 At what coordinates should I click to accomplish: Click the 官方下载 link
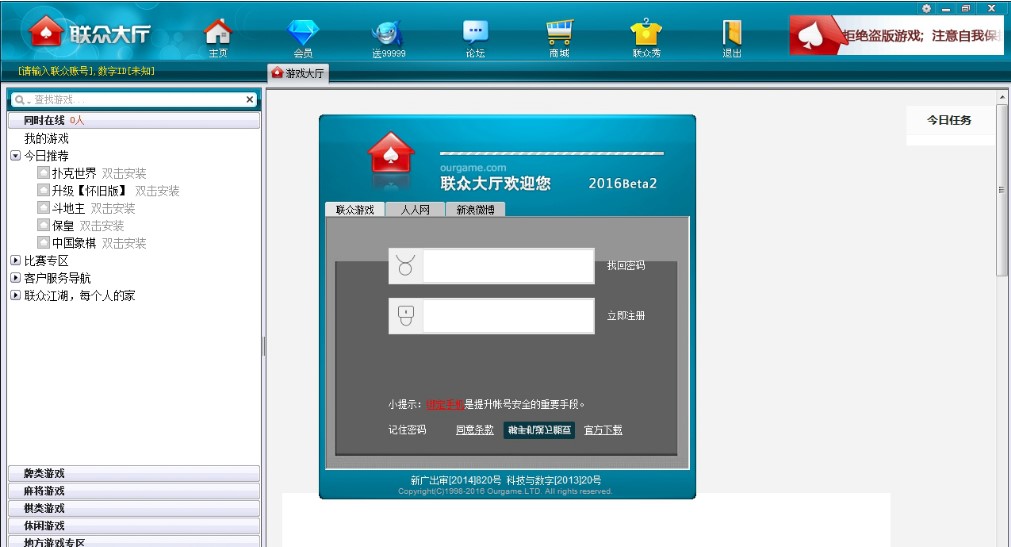point(603,430)
